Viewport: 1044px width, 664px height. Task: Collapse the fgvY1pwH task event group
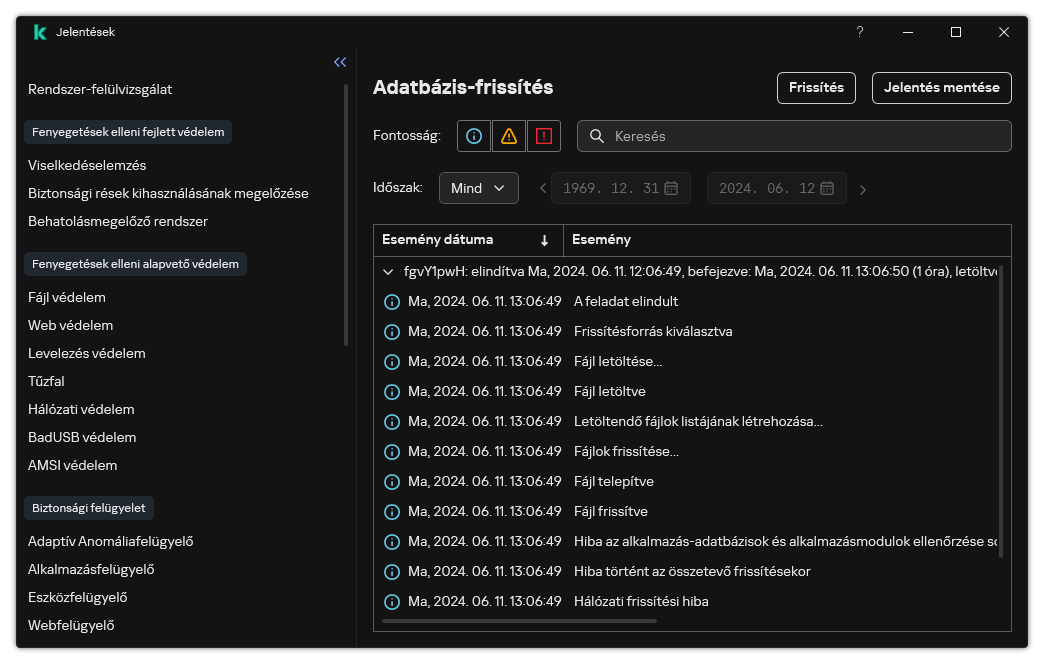388,271
